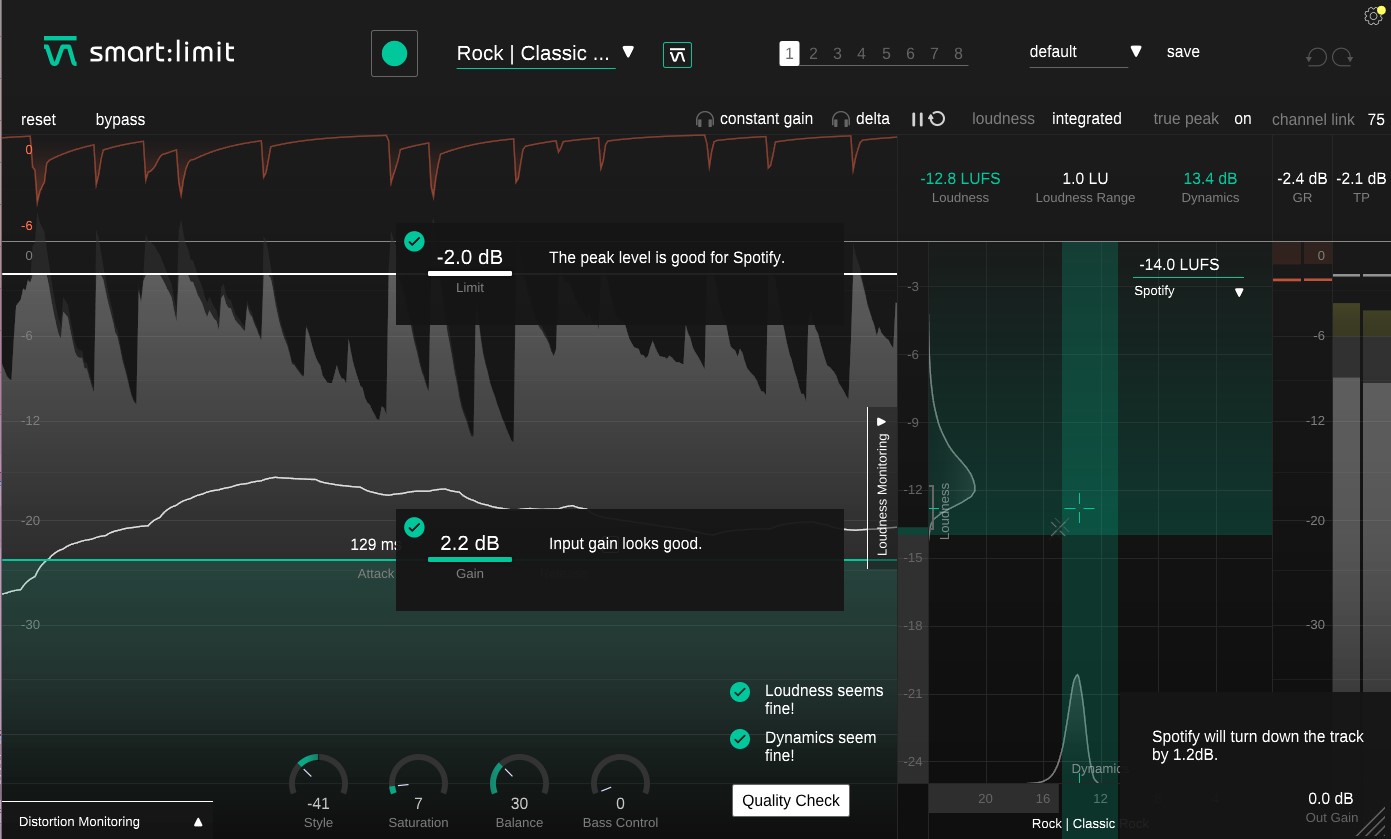Toggle delta headphone monitoring
Screen dimensions: 1391x839
[861, 119]
